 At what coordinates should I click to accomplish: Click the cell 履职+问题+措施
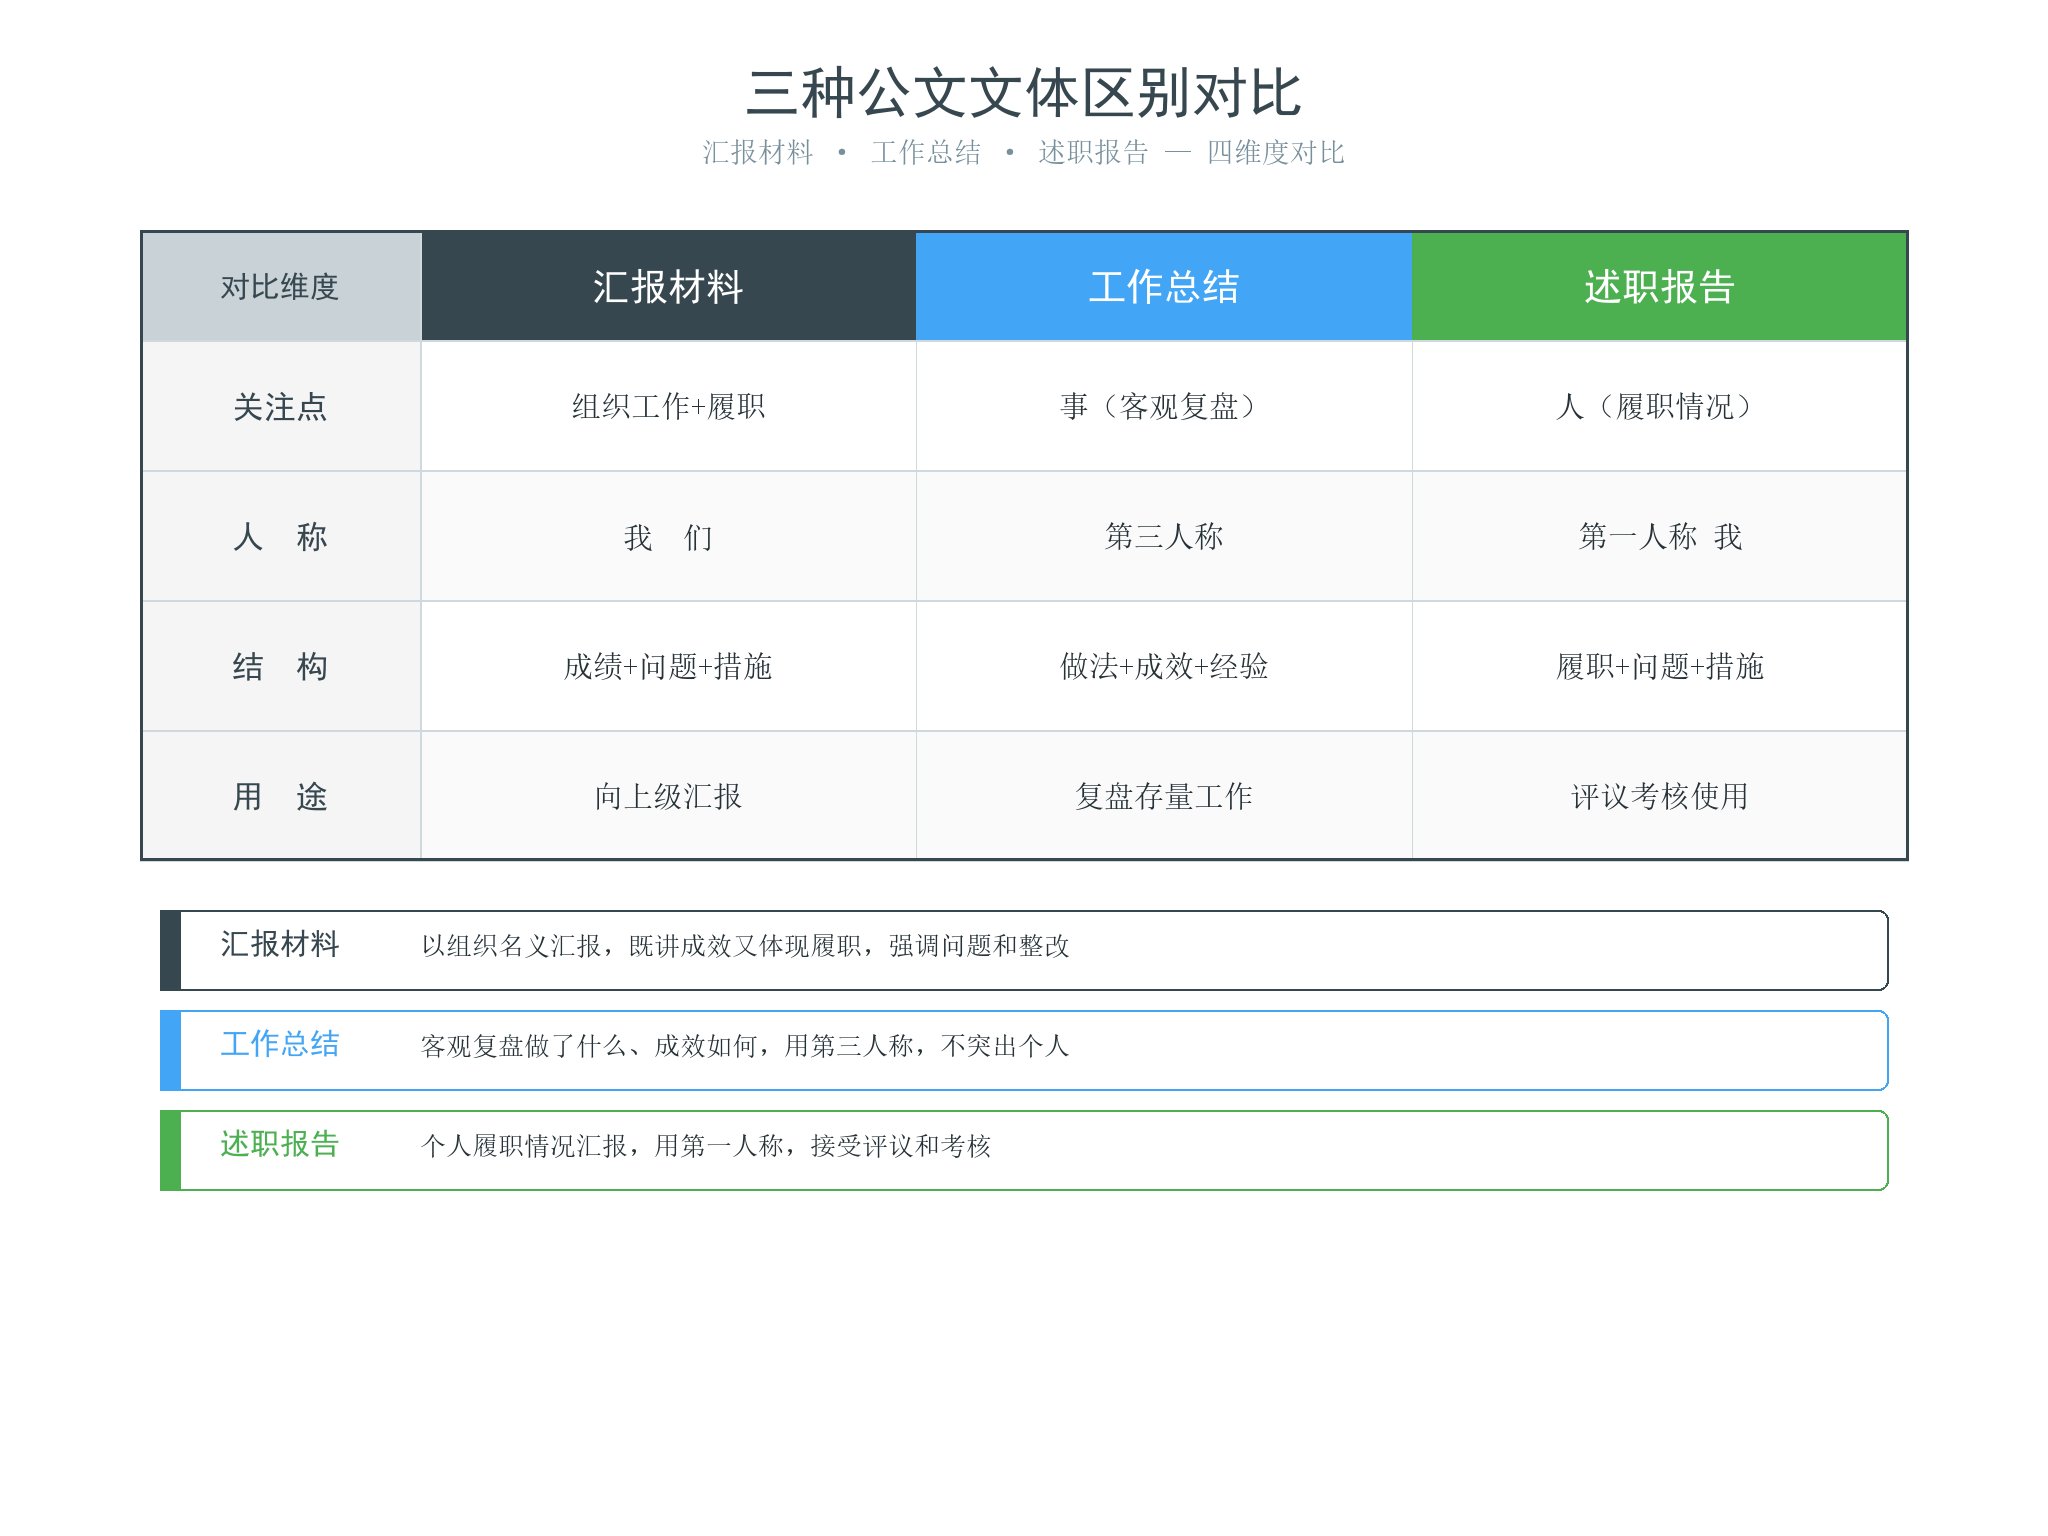(1659, 667)
